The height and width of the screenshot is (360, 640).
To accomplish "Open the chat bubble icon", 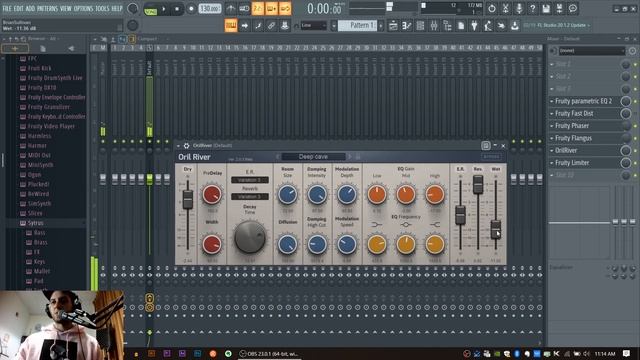I will coord(573,8).
